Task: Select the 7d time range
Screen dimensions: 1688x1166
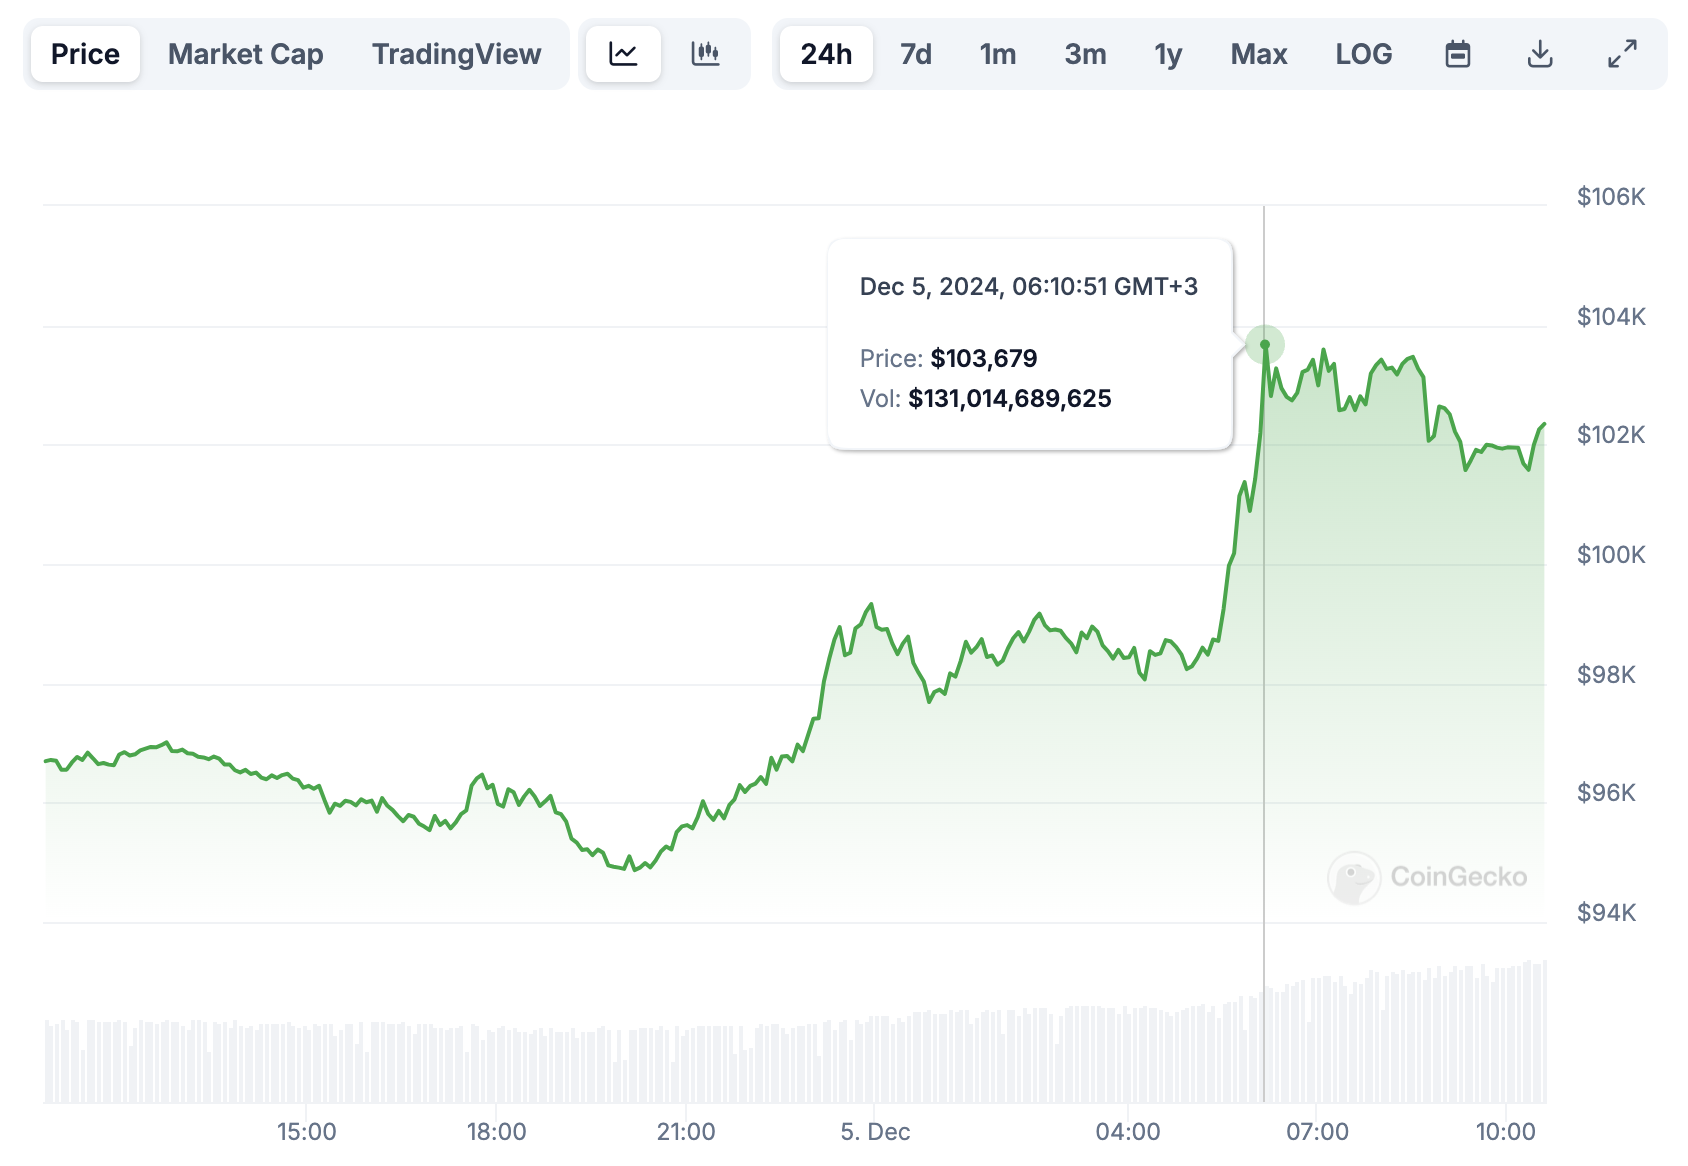Action: coord(915,54)
